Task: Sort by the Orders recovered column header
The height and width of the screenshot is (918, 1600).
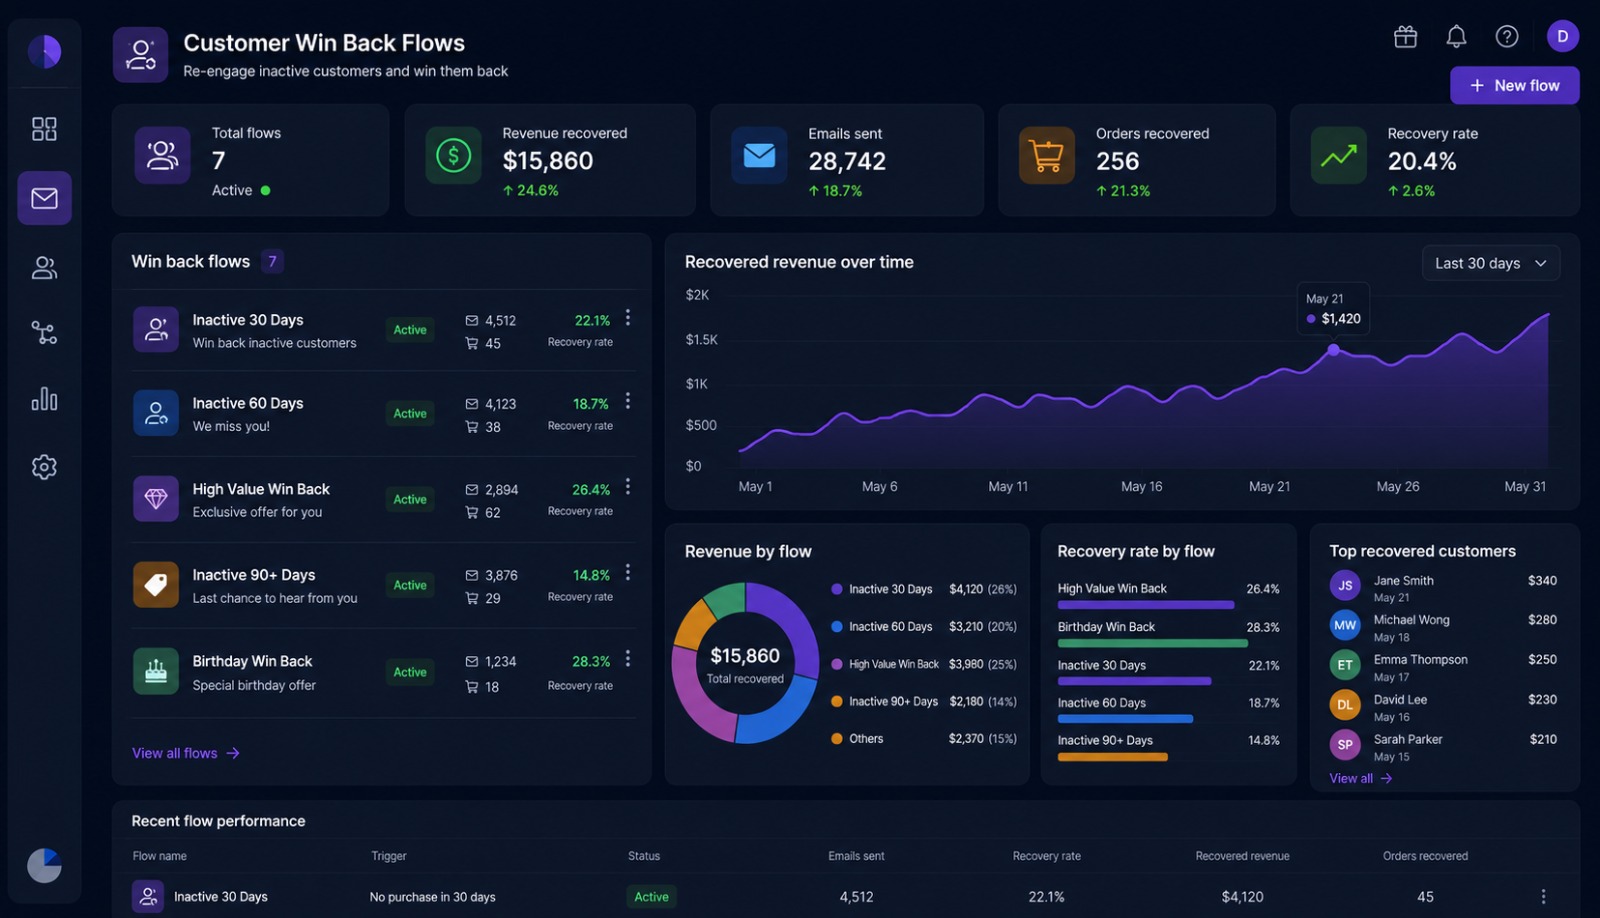Action: tap(1425, 856)
